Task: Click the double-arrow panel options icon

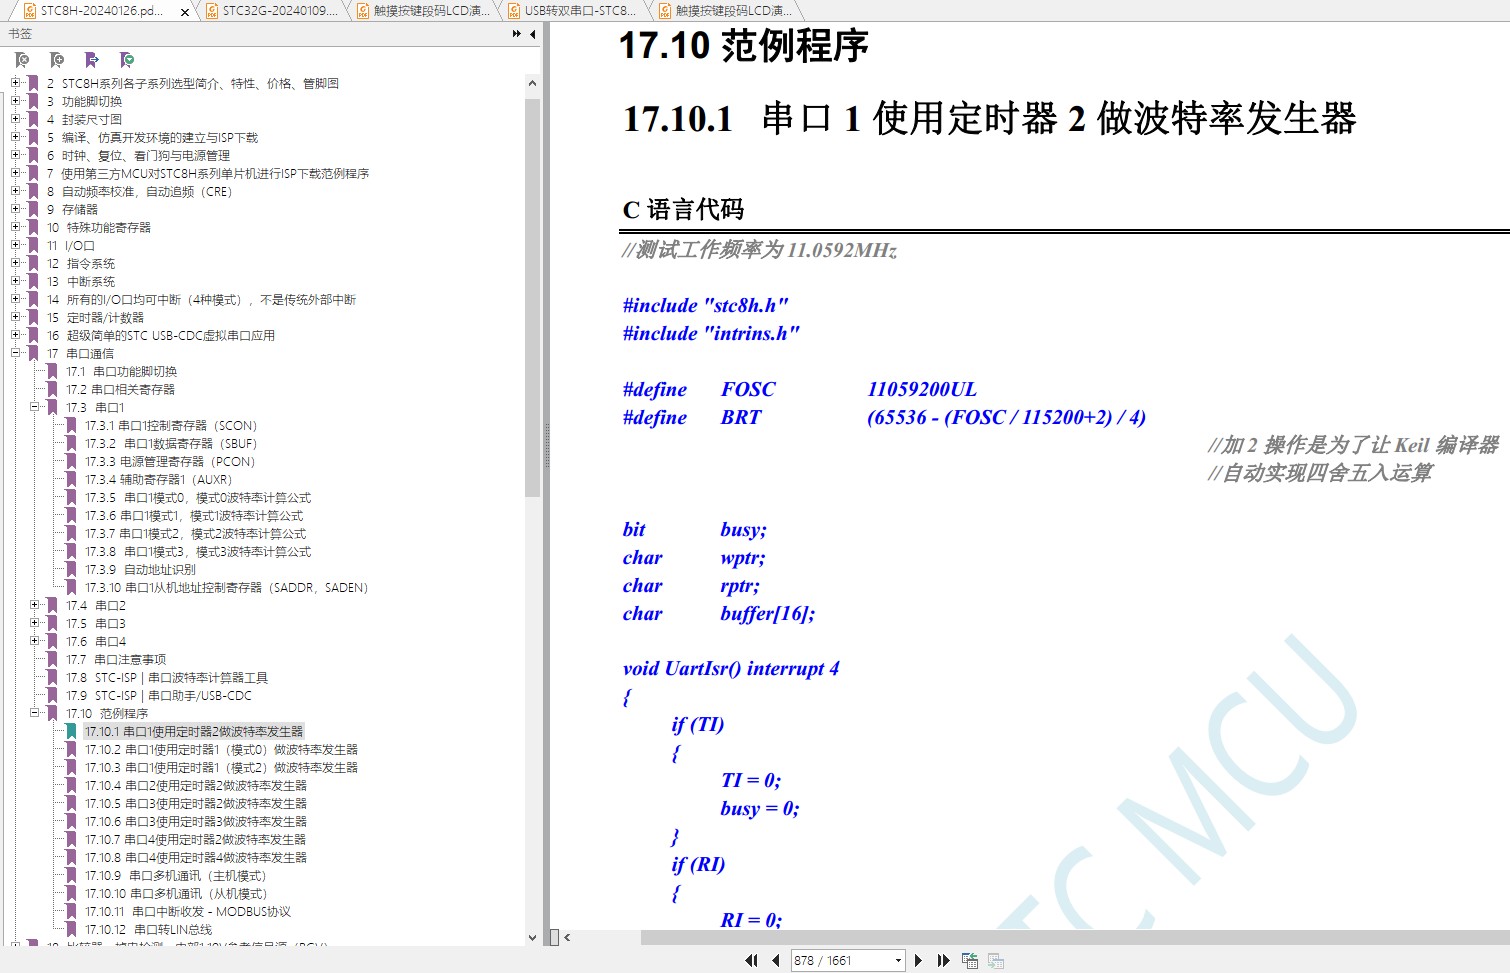Action: click(x=516, y=34)
